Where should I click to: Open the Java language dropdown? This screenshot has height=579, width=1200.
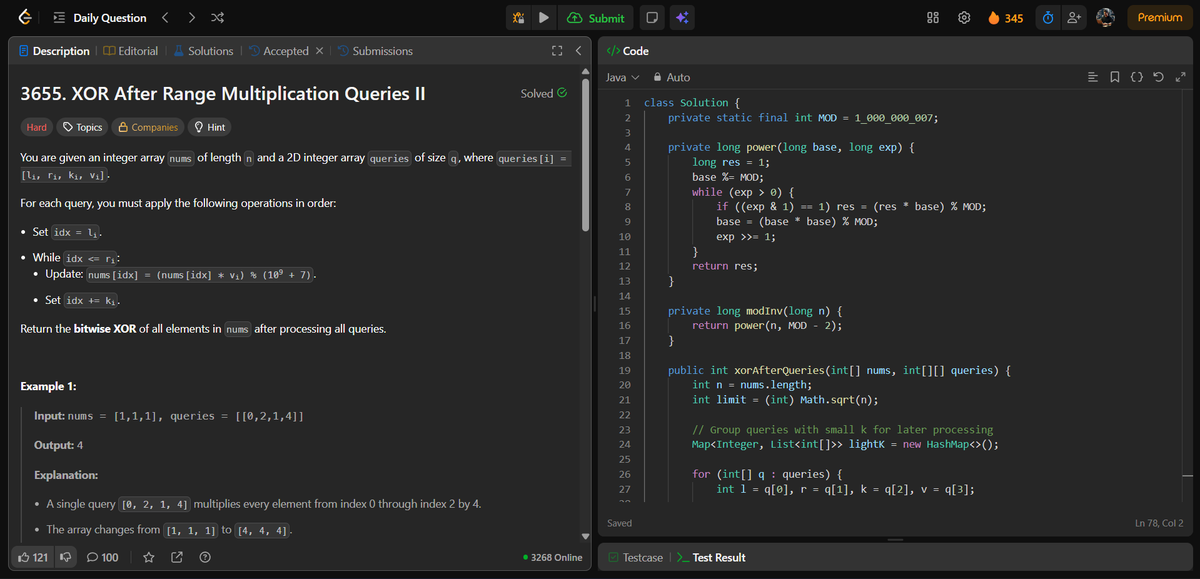[x=622, y=77]
